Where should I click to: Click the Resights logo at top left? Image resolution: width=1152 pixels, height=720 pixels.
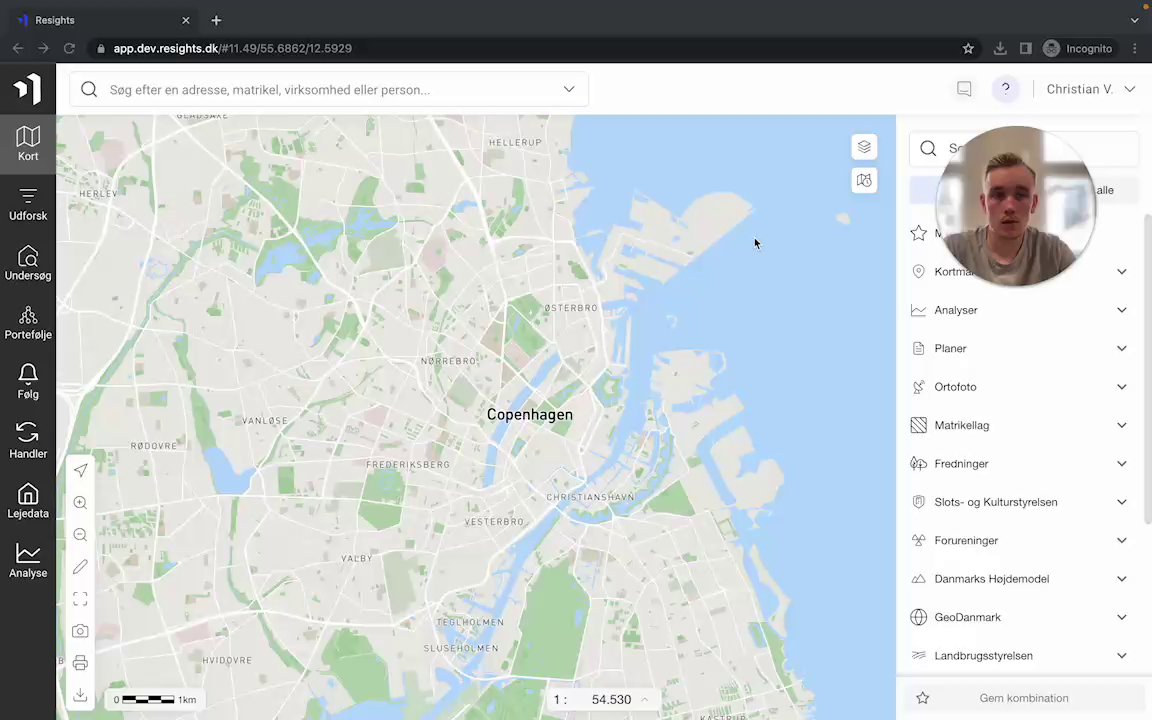point(28,89)
